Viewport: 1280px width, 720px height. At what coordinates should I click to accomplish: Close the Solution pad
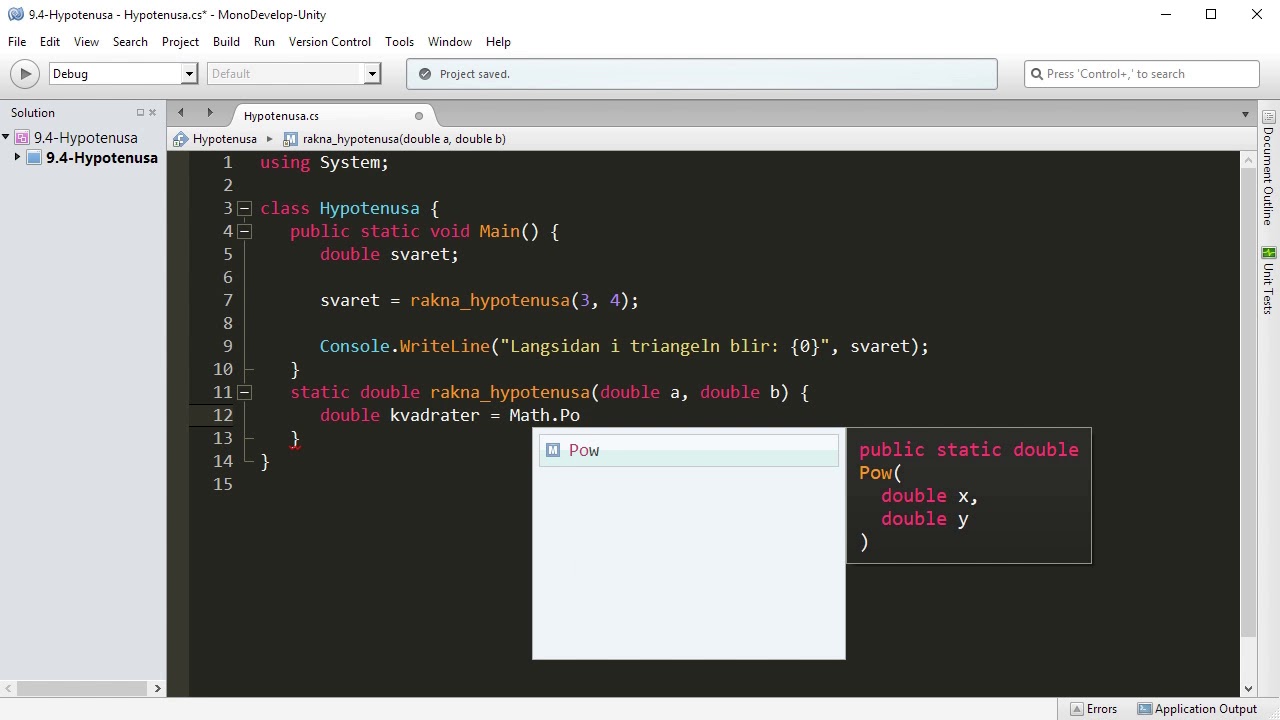[153, 113]
